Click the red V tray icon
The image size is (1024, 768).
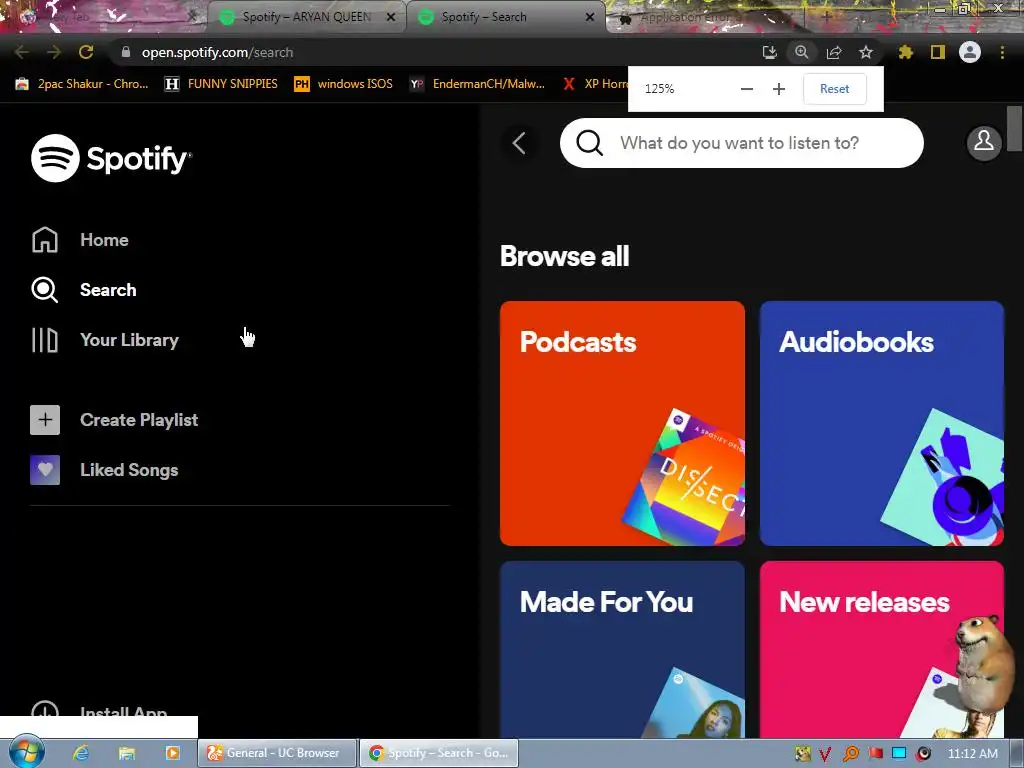click(825, 754)
